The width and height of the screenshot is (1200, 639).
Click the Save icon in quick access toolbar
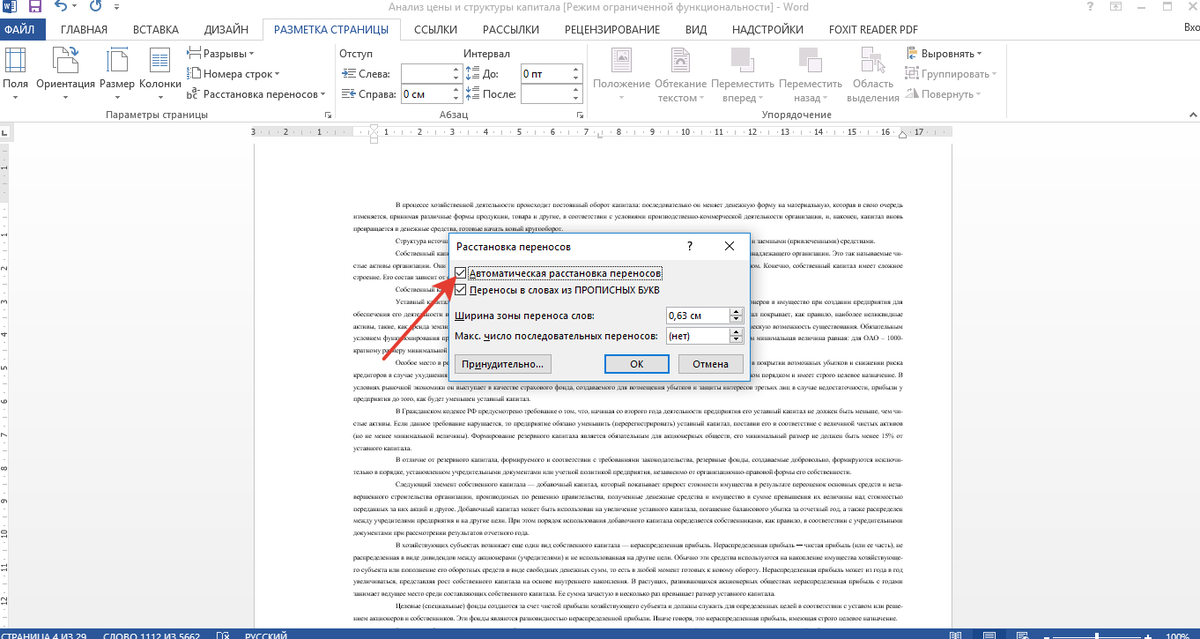(36, 7)
